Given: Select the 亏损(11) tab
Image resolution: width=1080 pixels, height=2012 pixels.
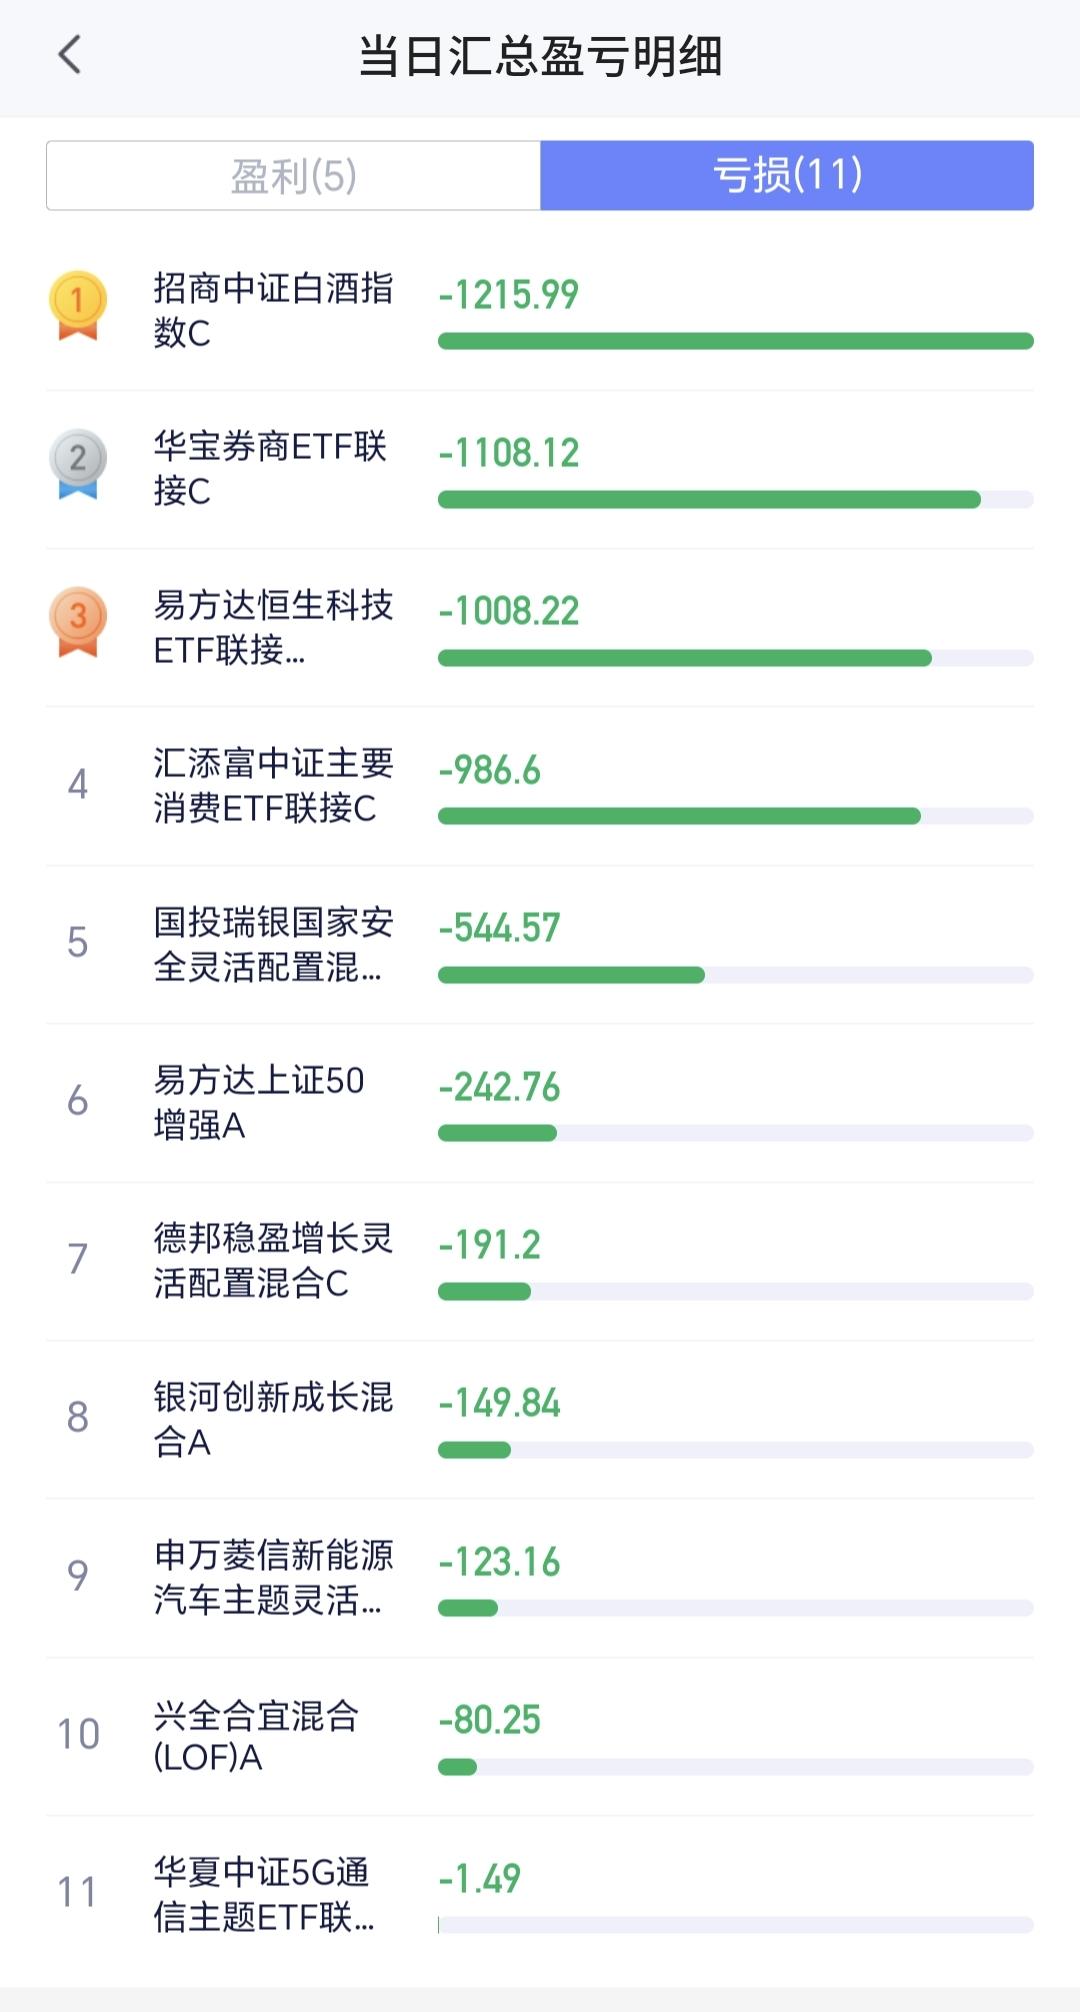Looking at the screenshot, I should (787, 176).
